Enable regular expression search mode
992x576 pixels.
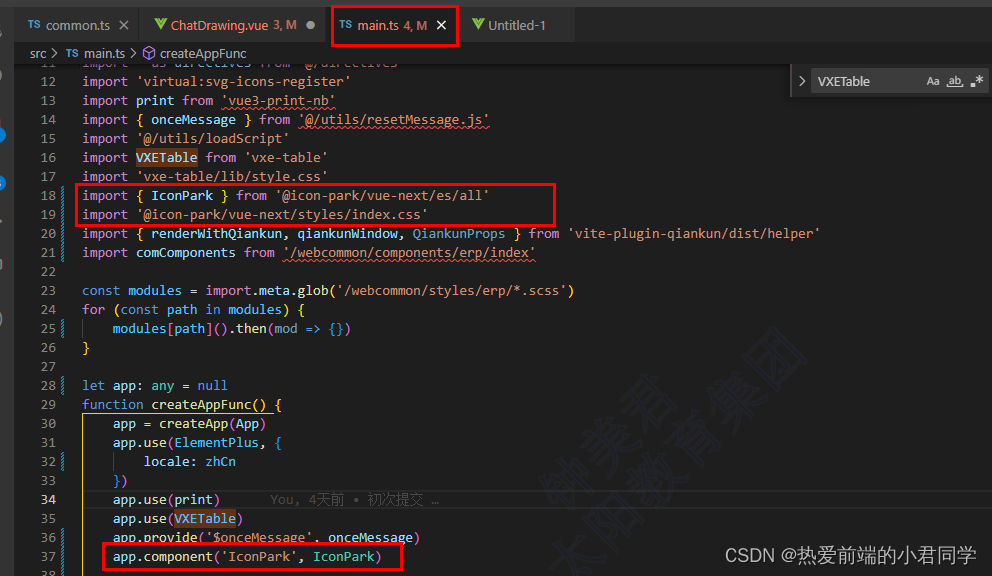coord(978,81)
